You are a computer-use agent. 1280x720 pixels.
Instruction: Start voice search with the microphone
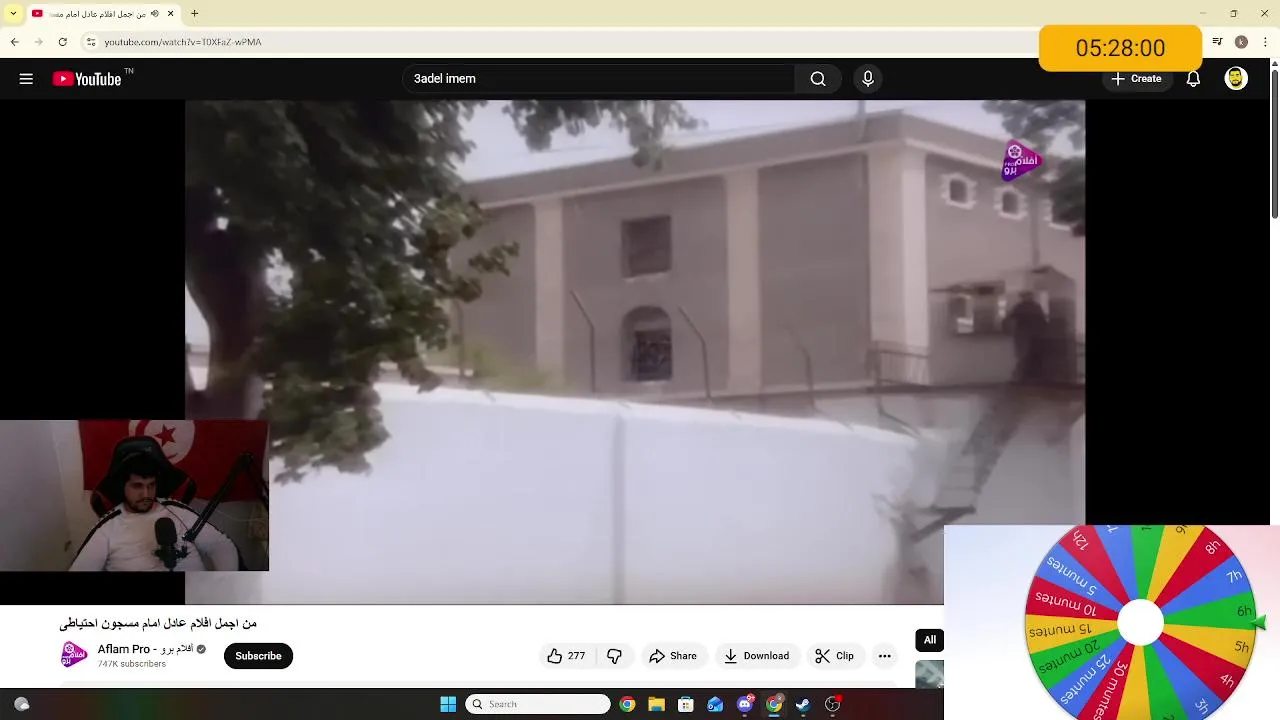[x=868, y=79]
